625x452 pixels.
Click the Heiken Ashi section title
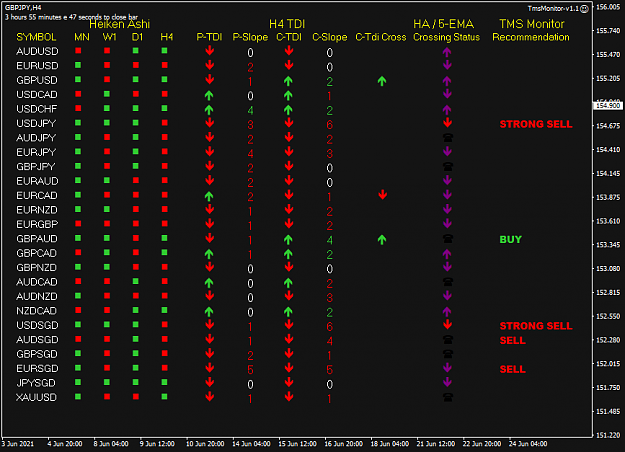click(x=120, y=24)
